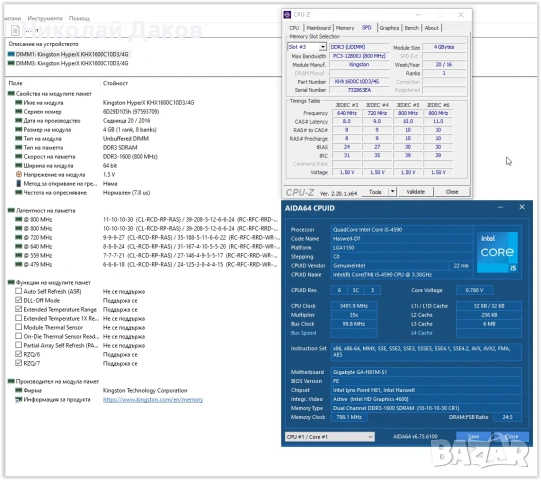The image size is (541, 480).
Task: Click the module voltage icon
Action: [19, 175]
